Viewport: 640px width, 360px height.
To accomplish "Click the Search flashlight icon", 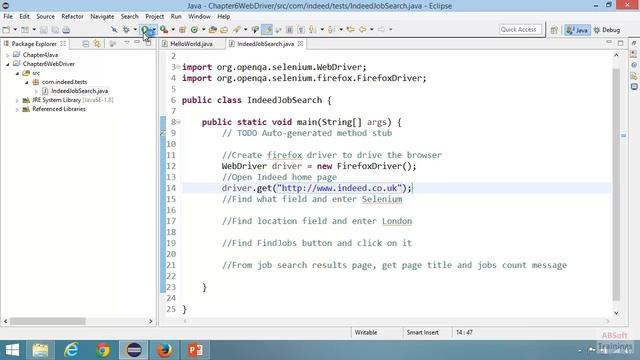I will tap(236, 30).
